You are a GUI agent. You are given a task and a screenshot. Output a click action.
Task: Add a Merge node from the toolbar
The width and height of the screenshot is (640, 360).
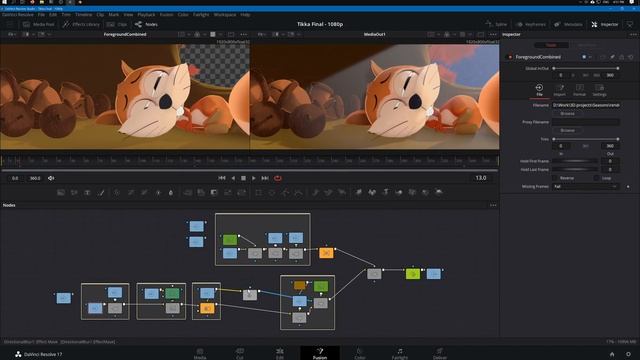pos(188,192)
